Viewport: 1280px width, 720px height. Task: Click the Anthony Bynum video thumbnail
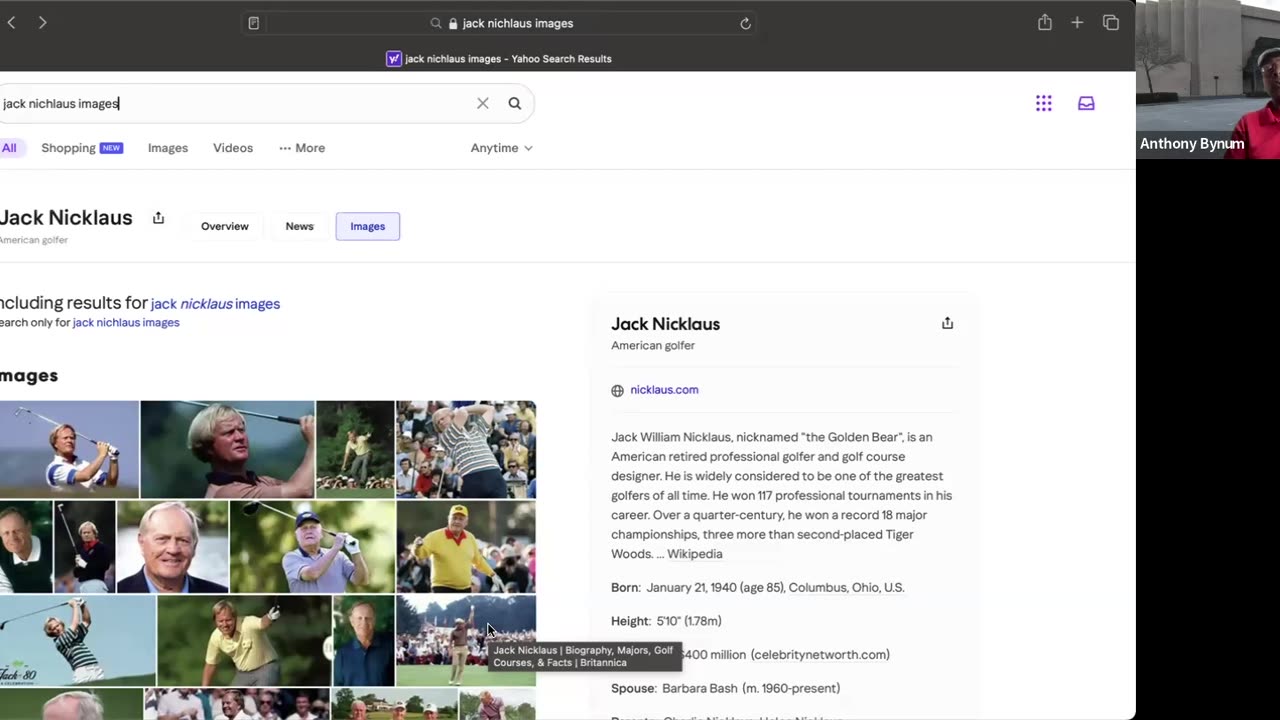[x=1208, y=80]
